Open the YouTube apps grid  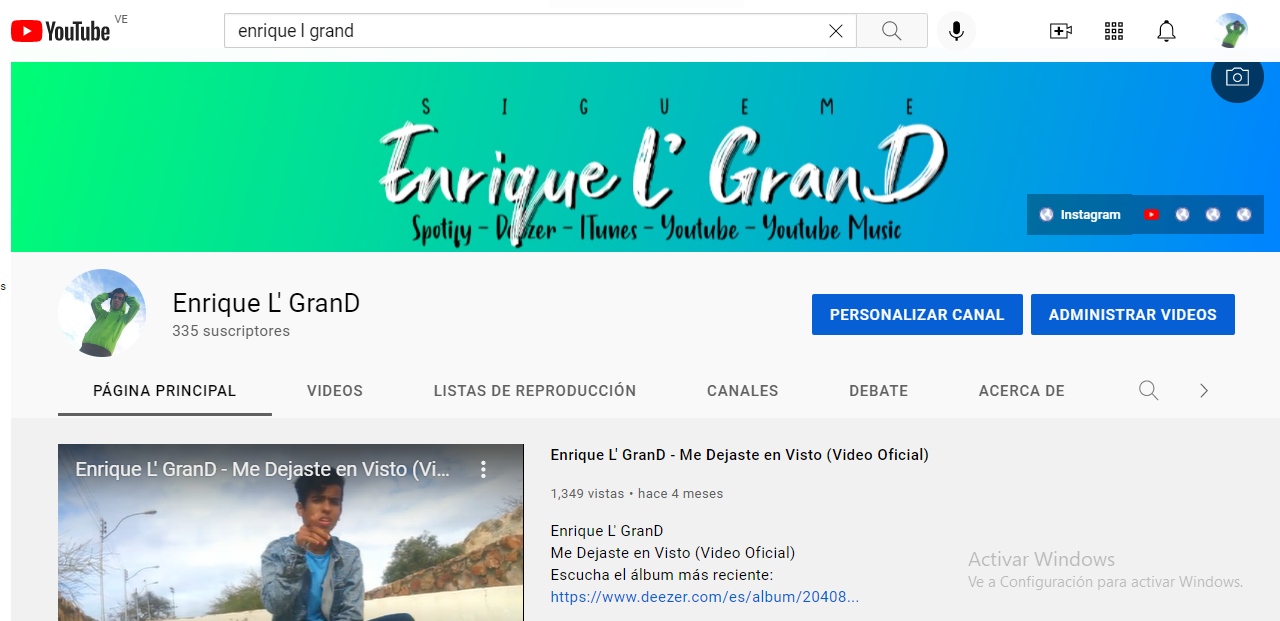1114,31
